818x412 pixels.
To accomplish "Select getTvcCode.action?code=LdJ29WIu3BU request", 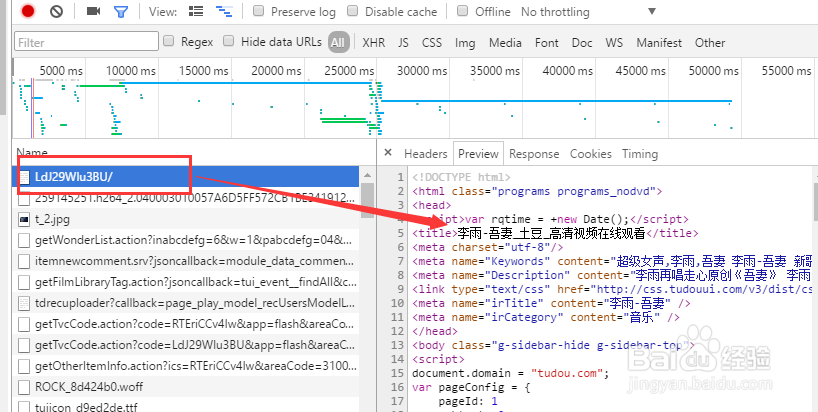I will coord(187,345).
